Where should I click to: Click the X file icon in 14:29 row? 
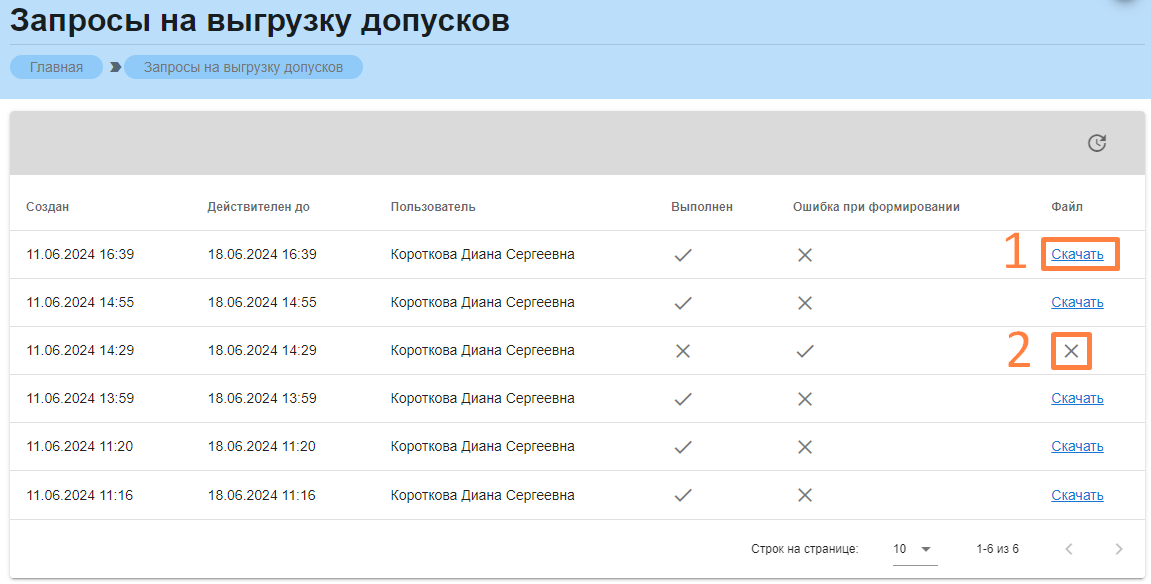pos(1071,351)
